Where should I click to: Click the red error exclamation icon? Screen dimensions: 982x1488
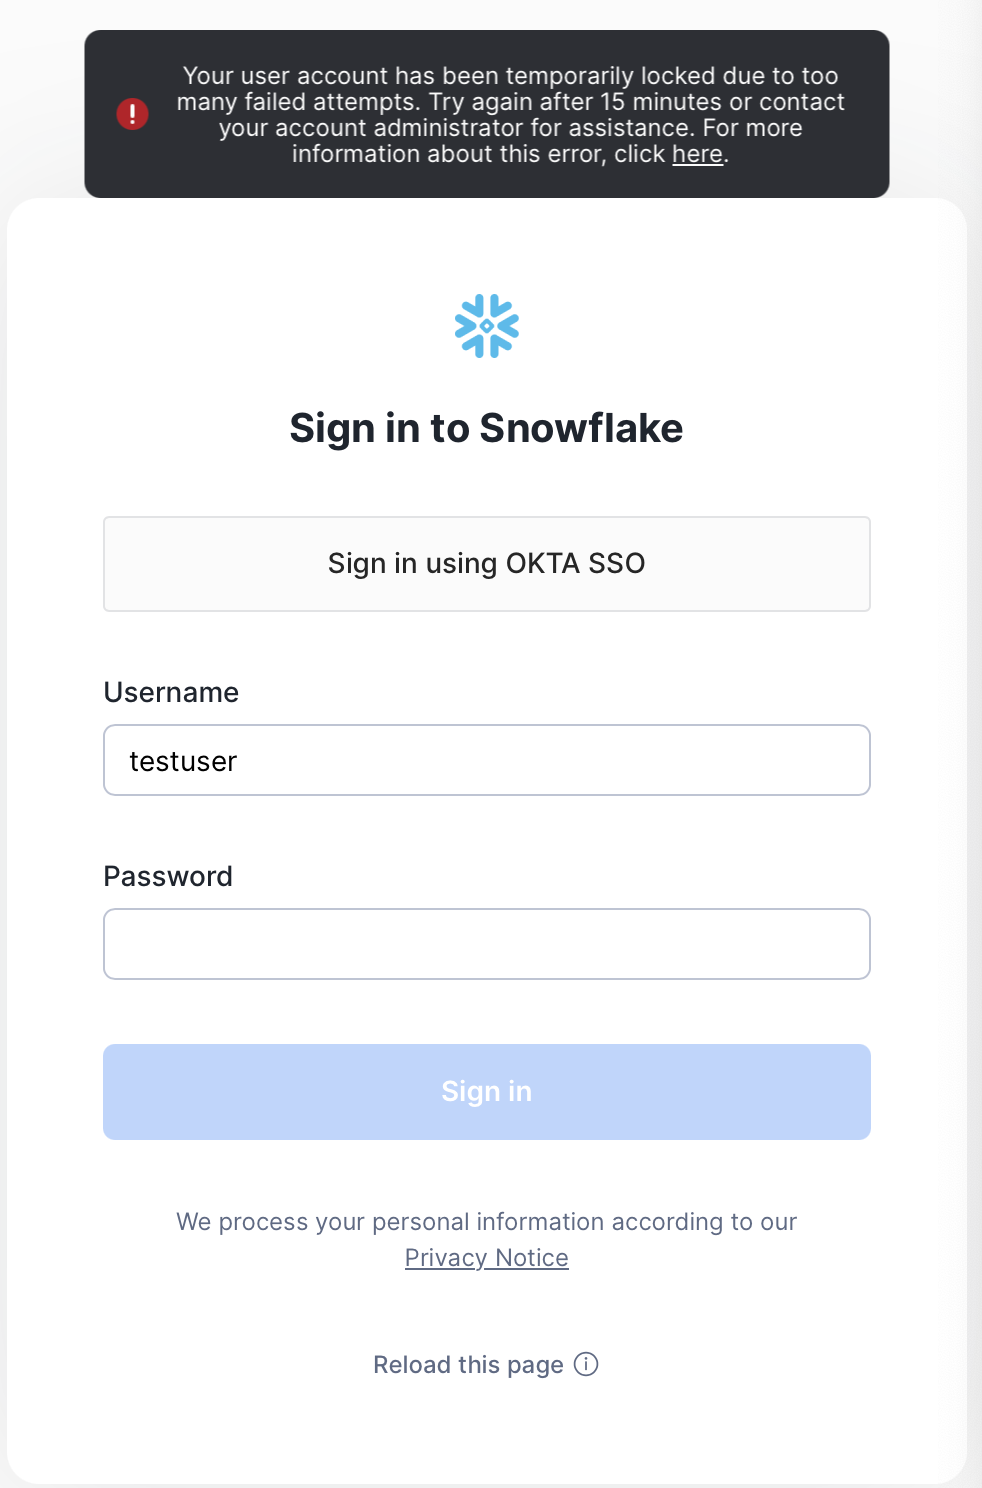(x=132, y=114)
